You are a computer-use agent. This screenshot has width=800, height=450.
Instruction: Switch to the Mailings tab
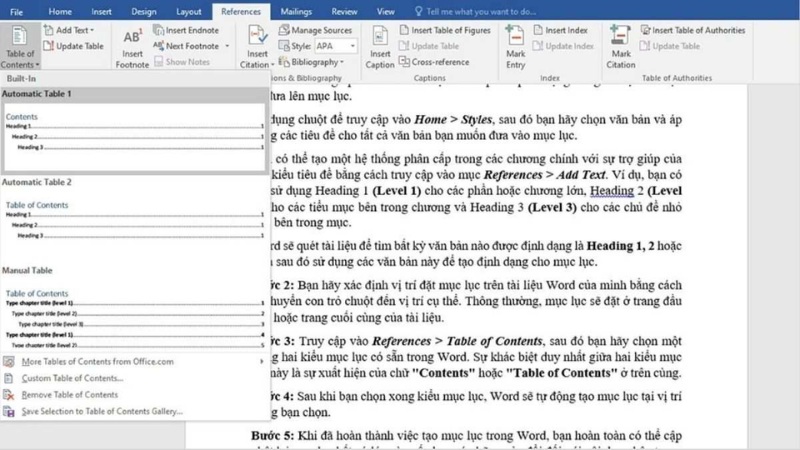coord(295,12)
